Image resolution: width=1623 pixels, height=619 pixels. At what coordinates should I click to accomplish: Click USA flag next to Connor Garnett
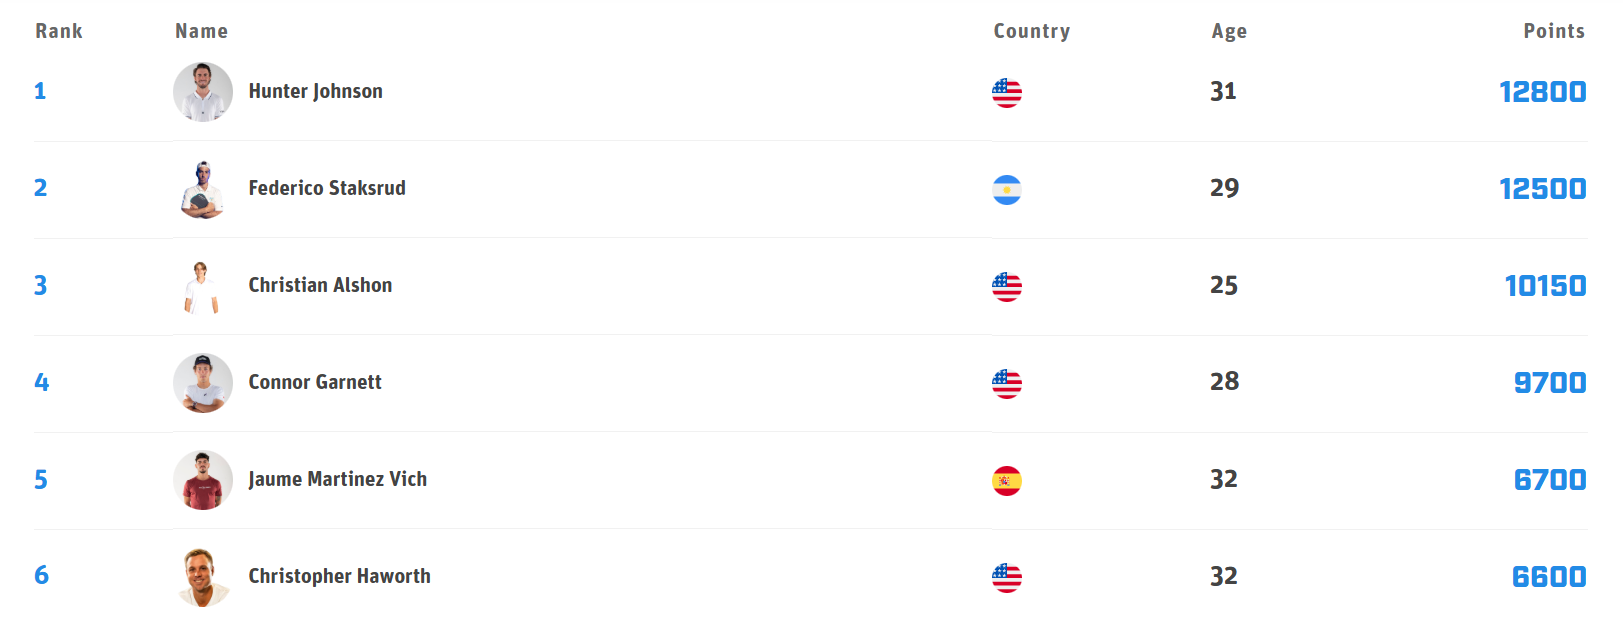click(x=1007, y=384)
